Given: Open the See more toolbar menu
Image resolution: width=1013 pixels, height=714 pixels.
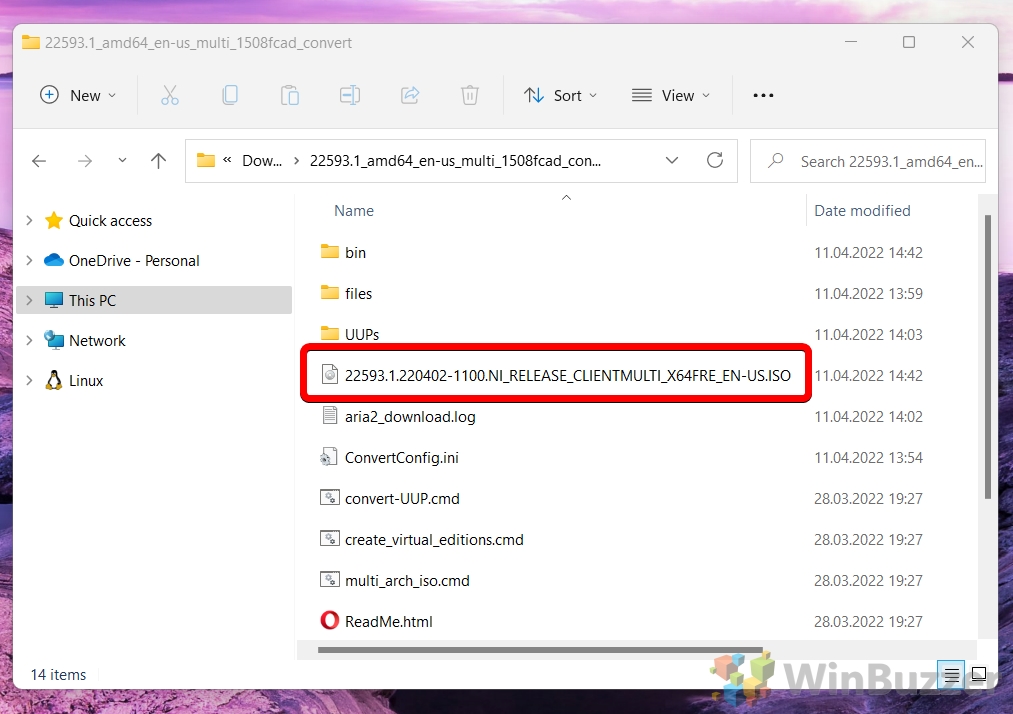Looking at the screenshot, I should (763, 95).
